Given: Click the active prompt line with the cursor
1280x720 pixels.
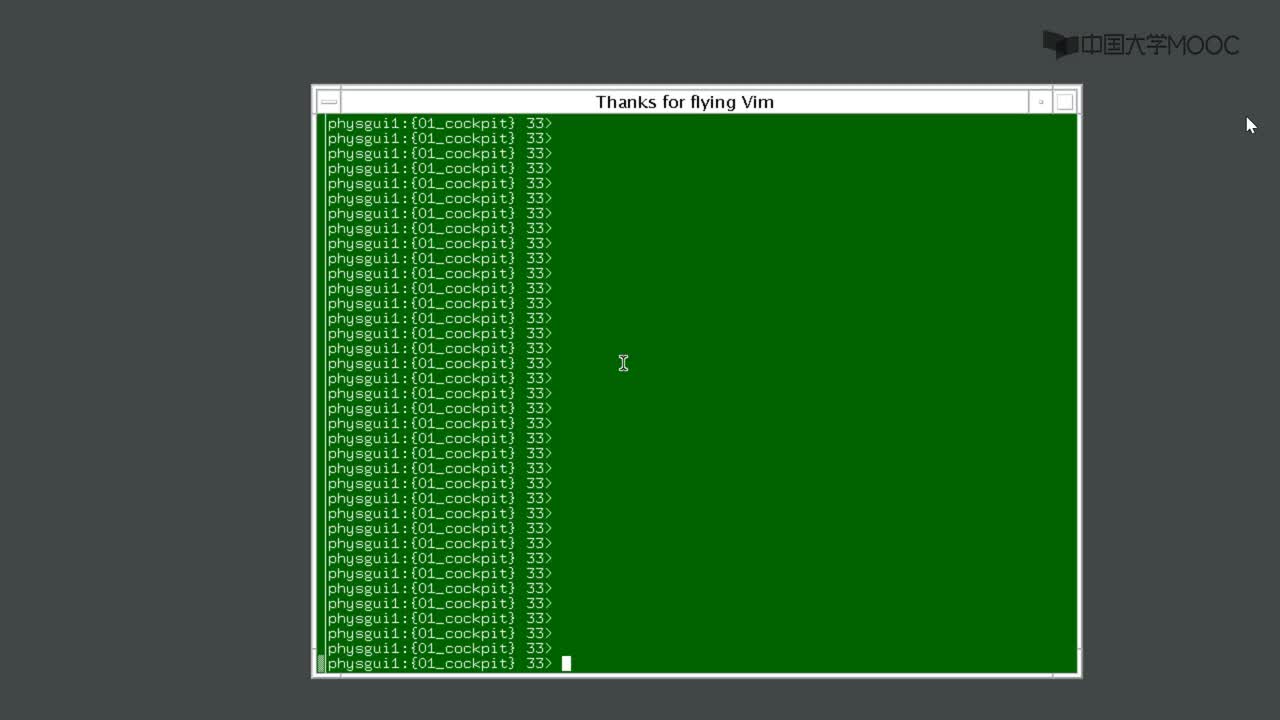Looking at the screenshot, I should (x=450, y=664).
